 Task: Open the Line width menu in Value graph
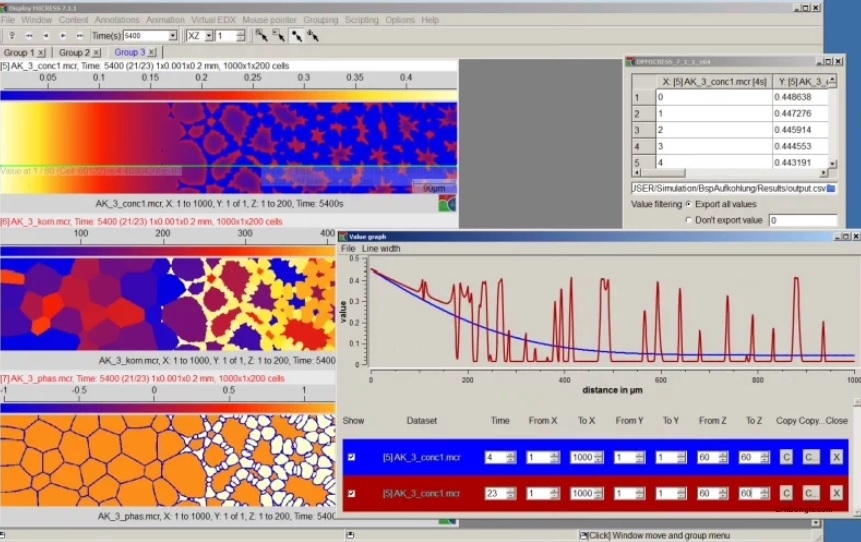(381, 248)
